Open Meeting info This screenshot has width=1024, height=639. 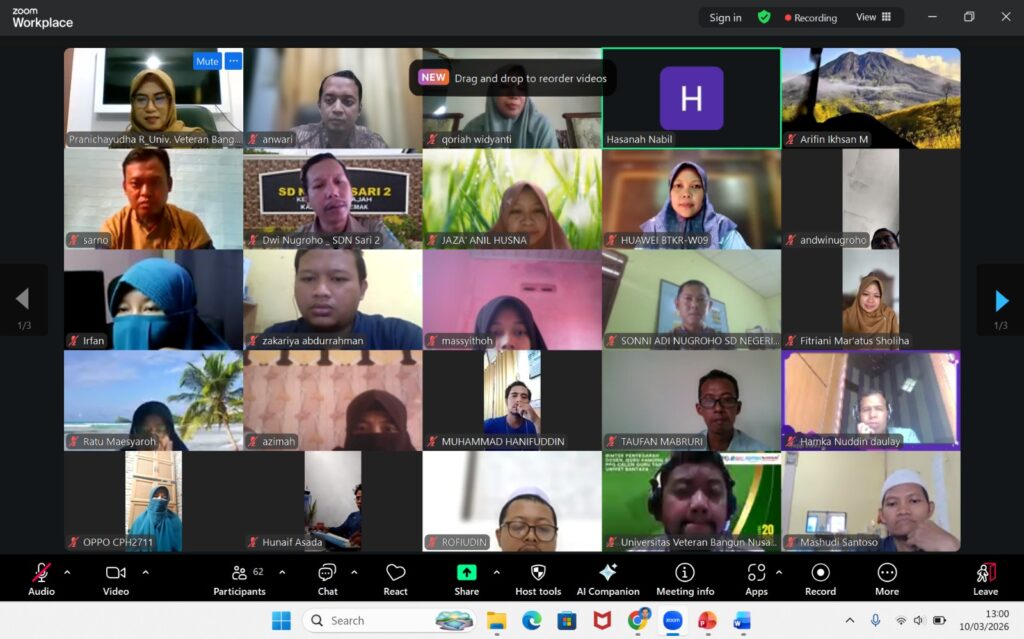coord(685,578)
